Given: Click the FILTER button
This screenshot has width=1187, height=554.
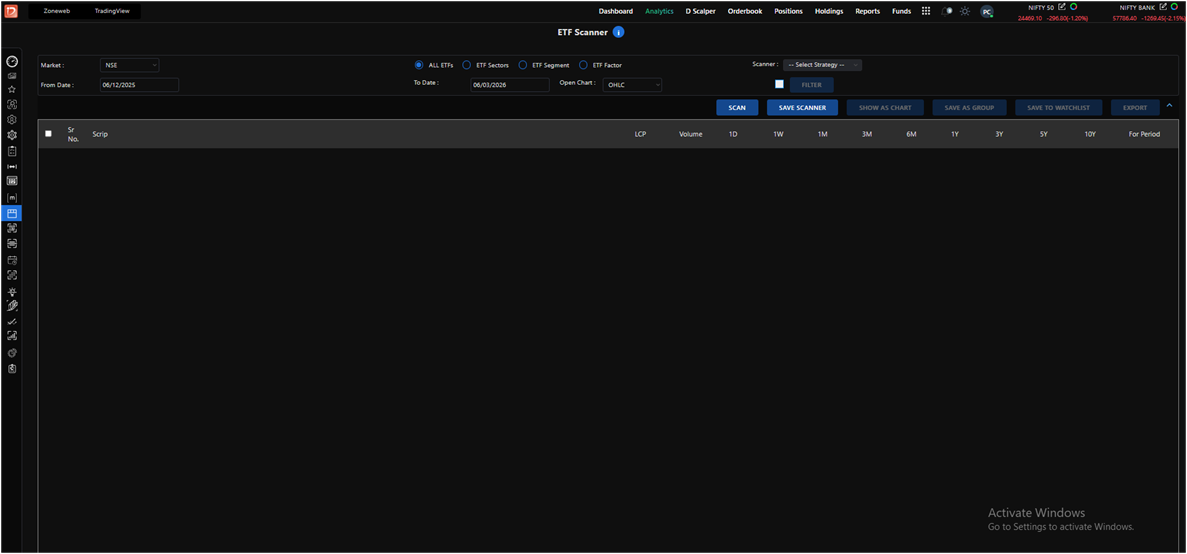Looking at the screenshot, I should [x=812, y=85].
